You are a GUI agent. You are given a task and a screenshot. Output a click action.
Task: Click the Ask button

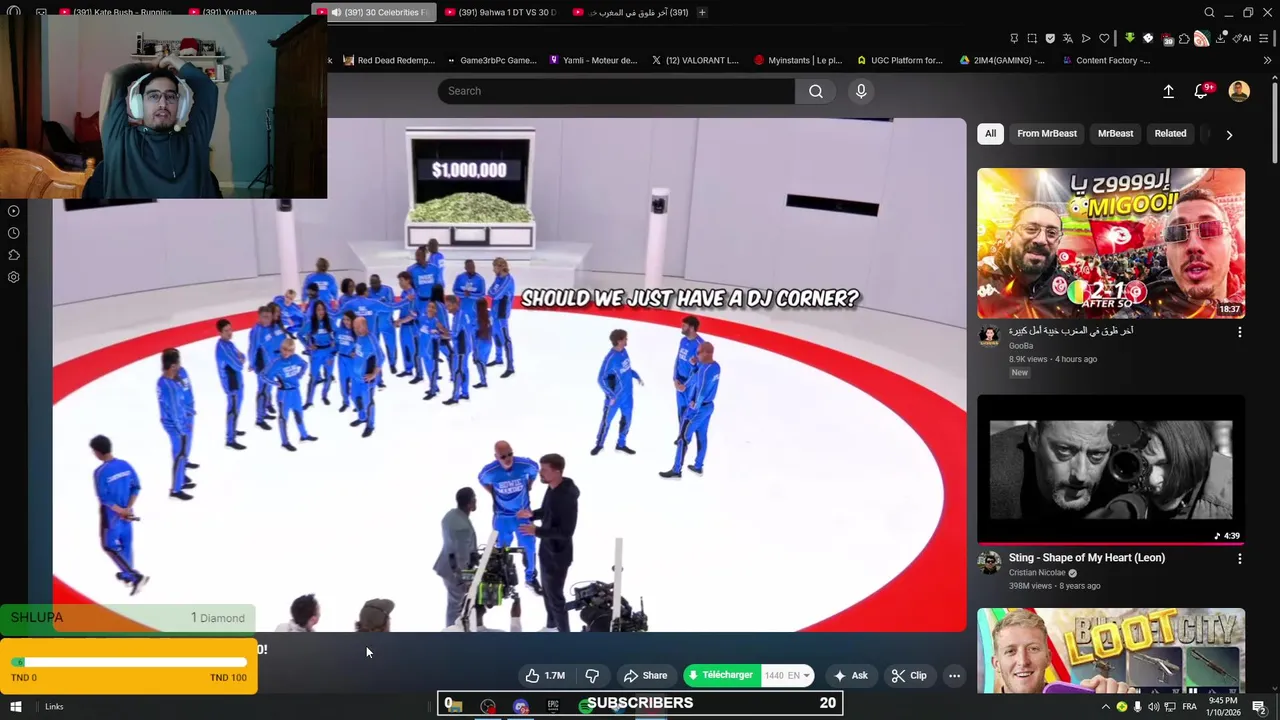tap(850, 675)
